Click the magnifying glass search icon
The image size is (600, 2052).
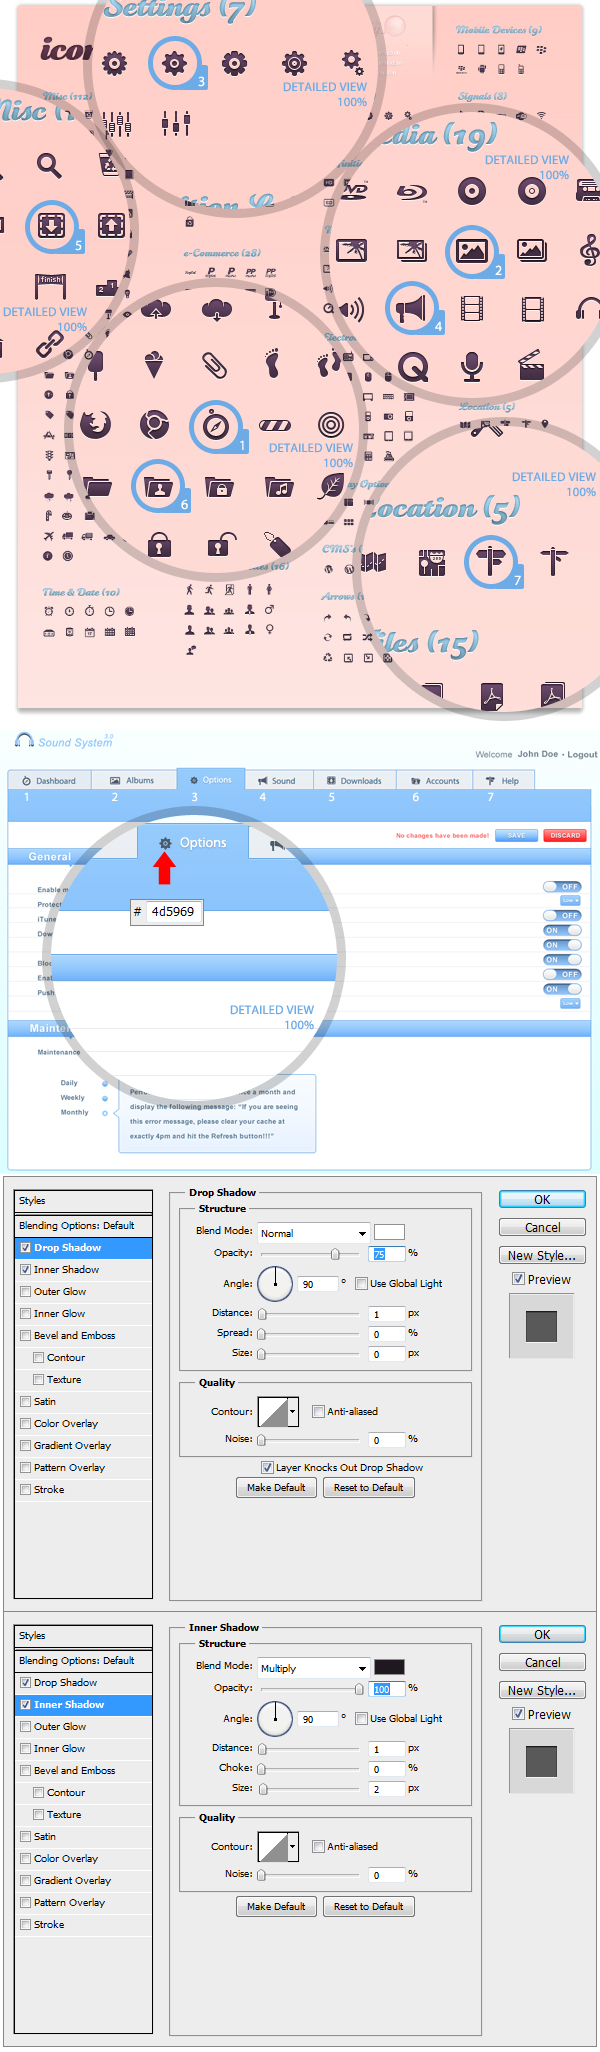click(x=49, y=165)
